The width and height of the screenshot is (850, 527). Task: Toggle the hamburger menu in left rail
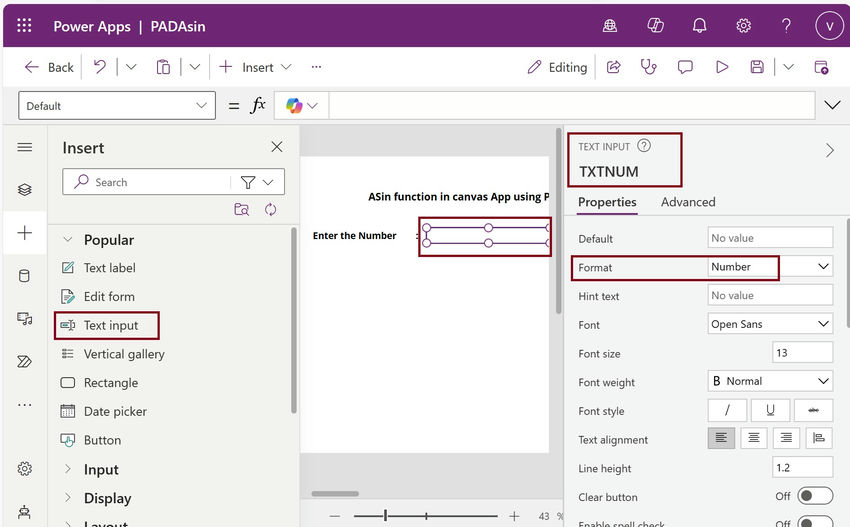(24, 147)
